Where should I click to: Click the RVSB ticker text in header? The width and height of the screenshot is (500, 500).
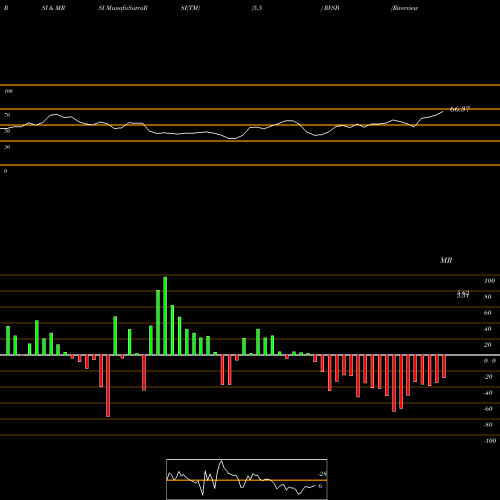331,8
